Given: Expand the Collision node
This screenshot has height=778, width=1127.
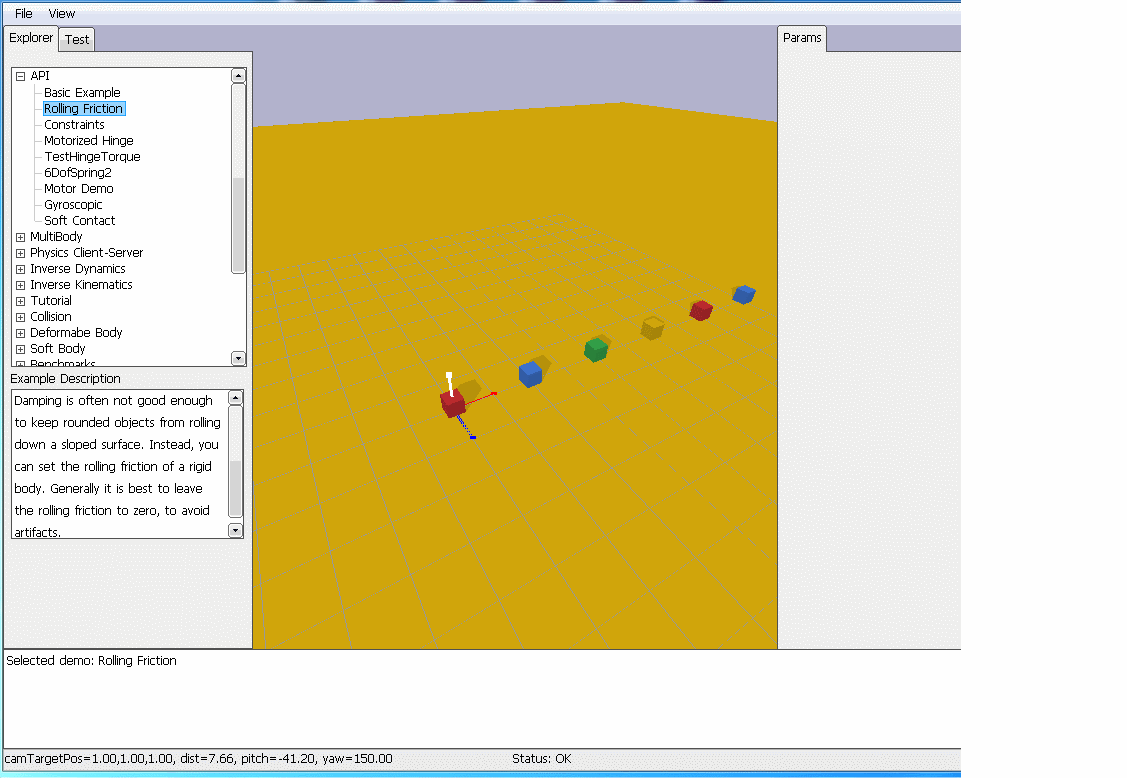Looking at the screenshot, I should pos(21,317).
